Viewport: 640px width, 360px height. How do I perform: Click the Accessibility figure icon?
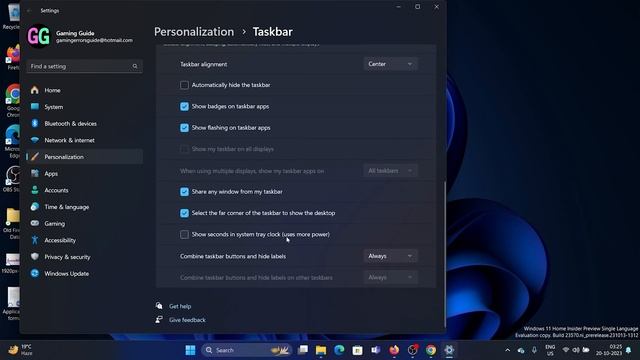point(35,240)
